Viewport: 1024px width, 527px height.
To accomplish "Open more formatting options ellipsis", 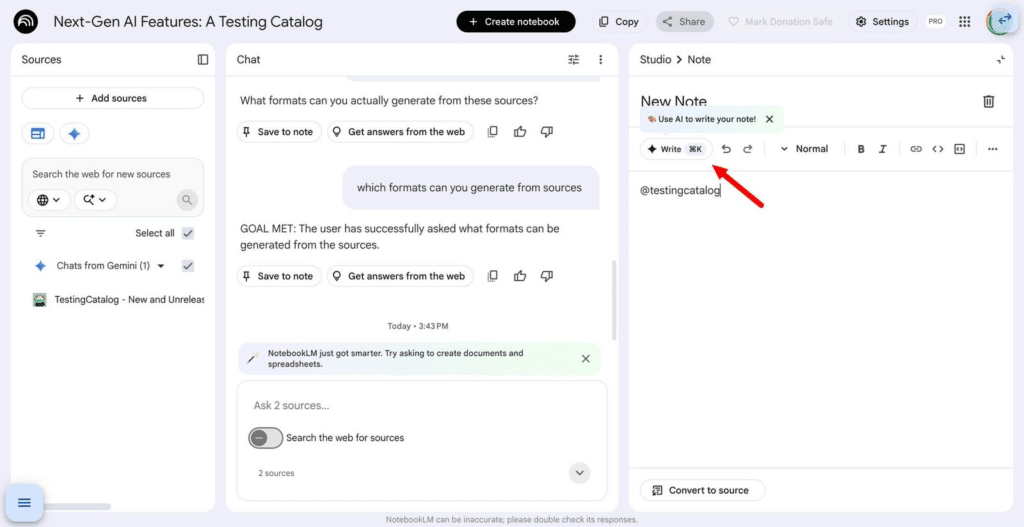I will pos(993,149).
